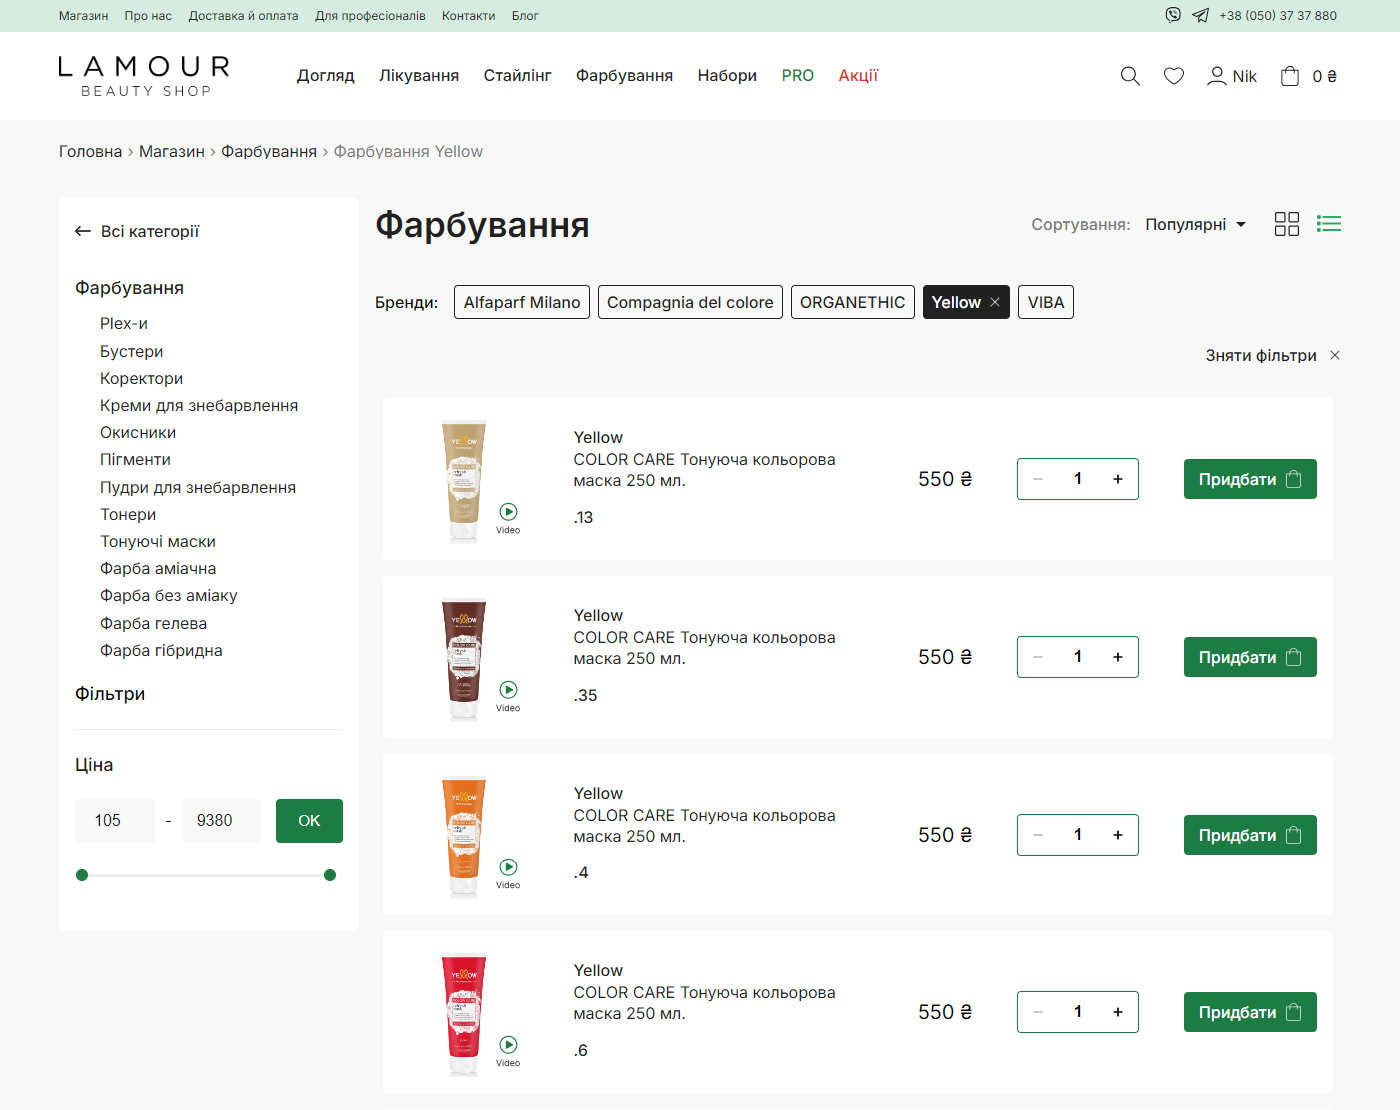Buy the .4 toning mask
The image size is (1400, 1110).
pyautogui.click(x=1250, y=835)
